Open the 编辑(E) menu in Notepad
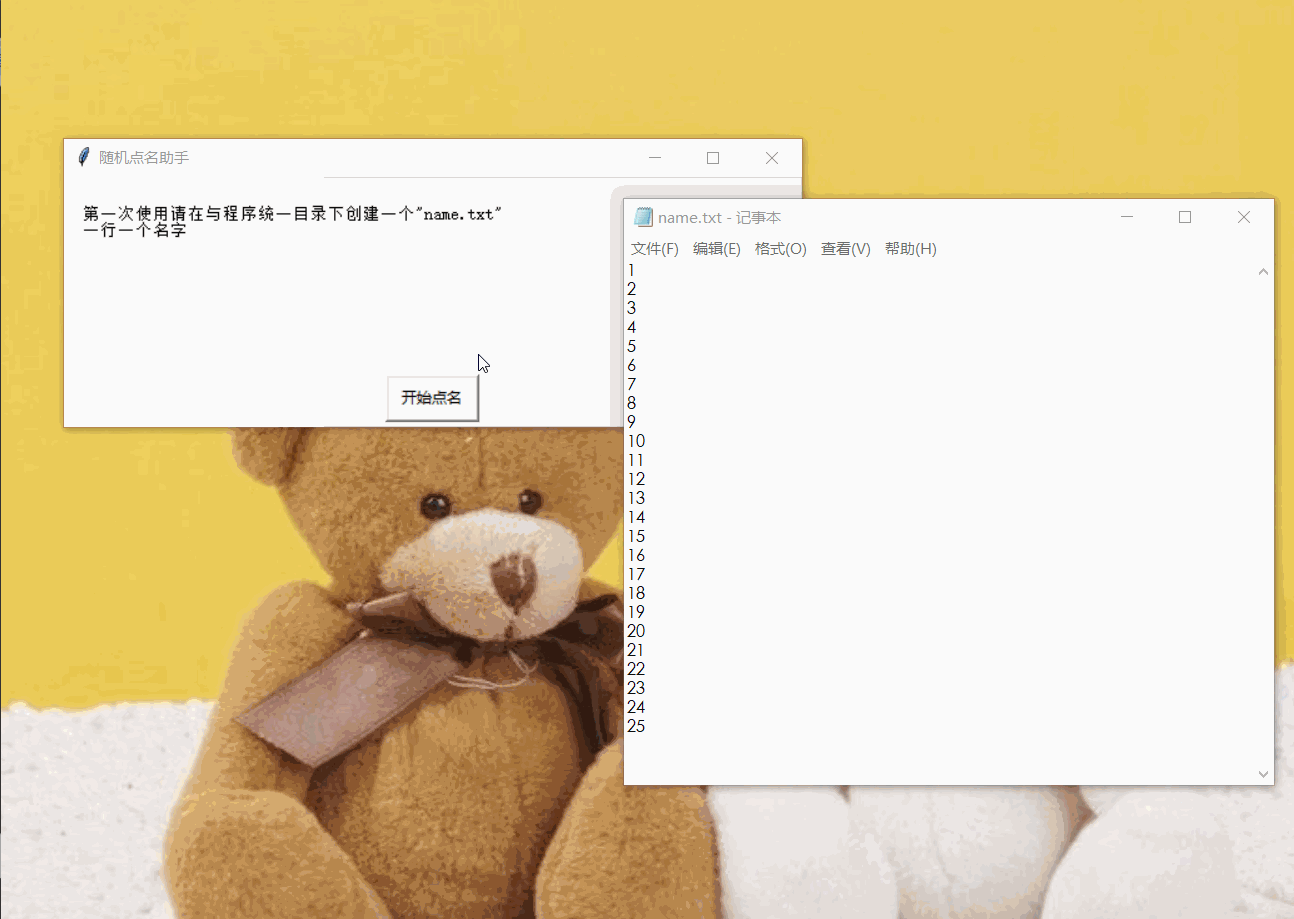Viewport: 1294px width, 919px height. [x=717, y=249]
